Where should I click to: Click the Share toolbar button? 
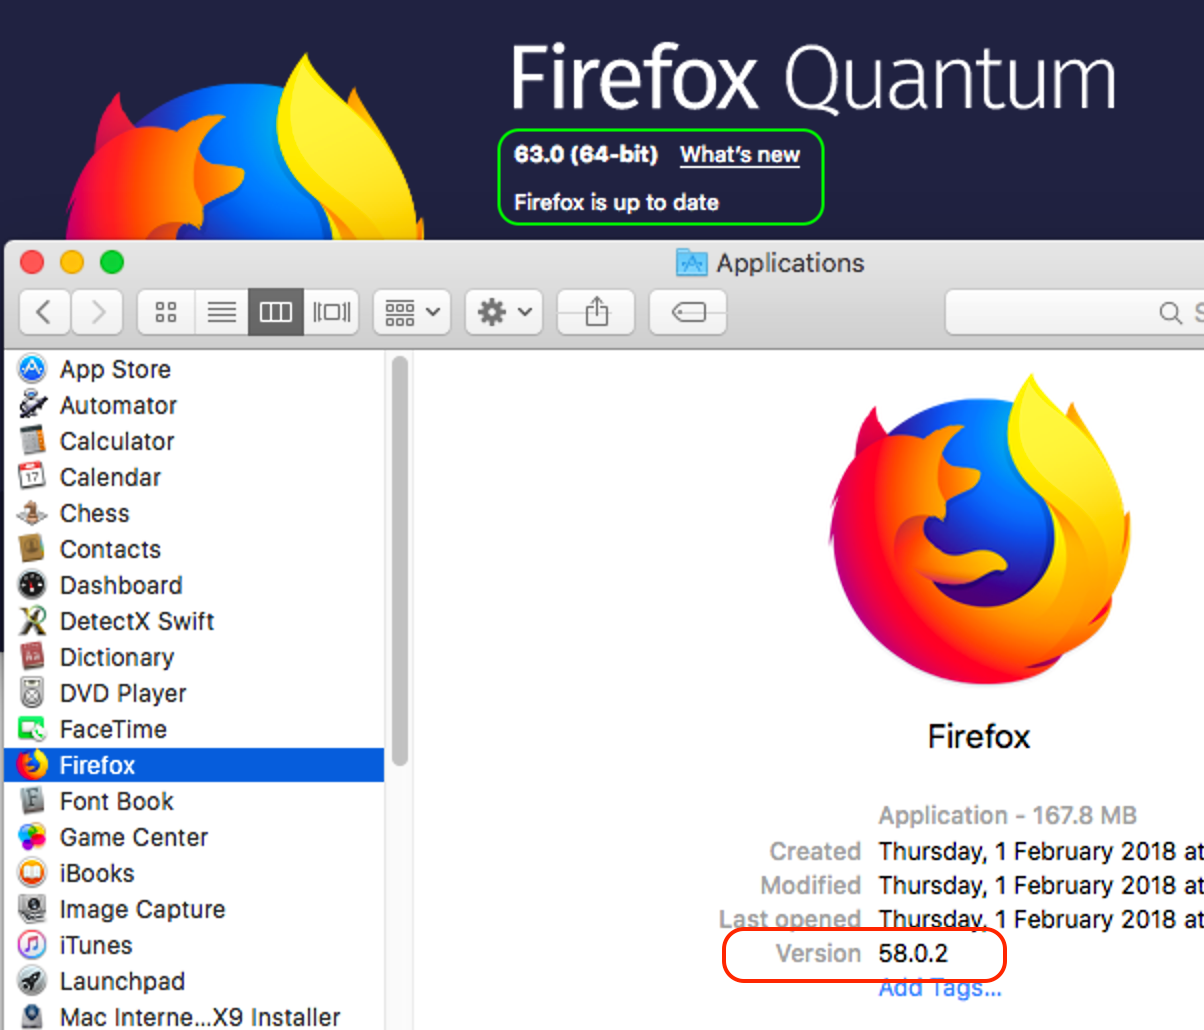coord(596,313)
